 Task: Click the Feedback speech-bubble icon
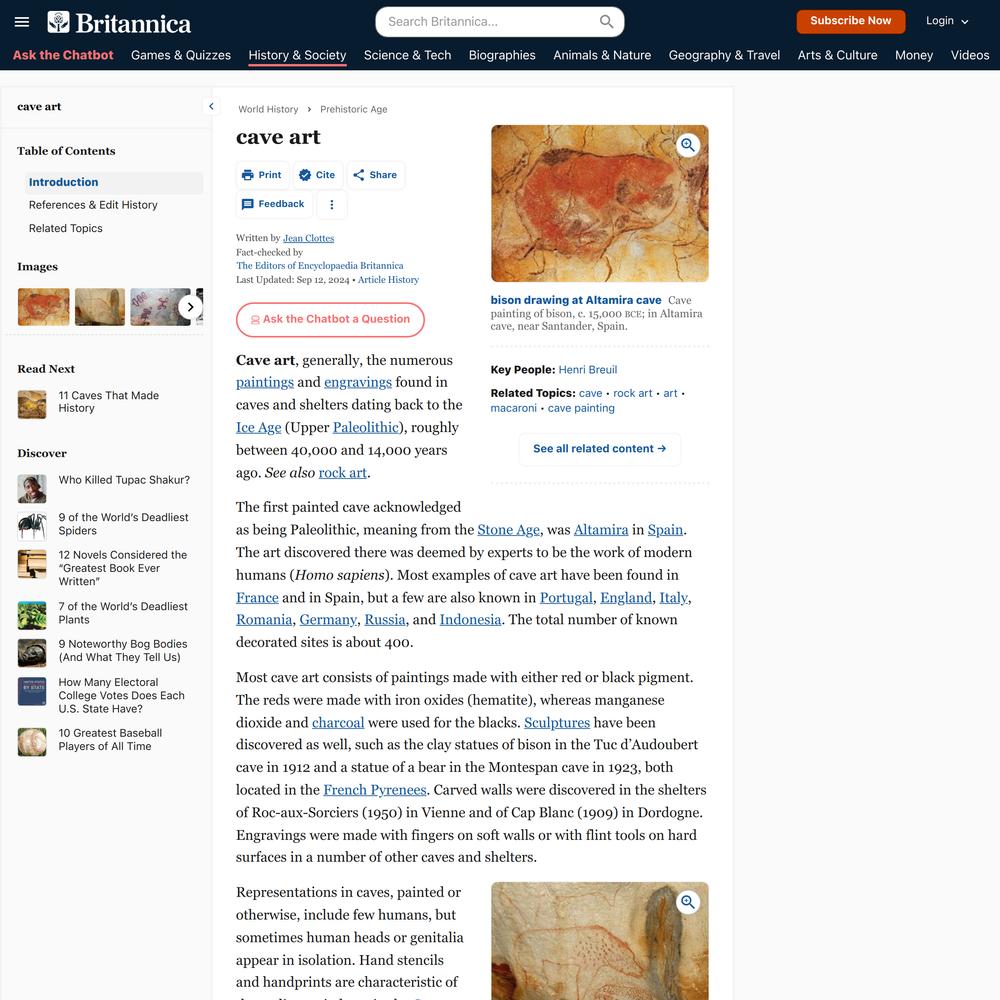click(247, 204)
